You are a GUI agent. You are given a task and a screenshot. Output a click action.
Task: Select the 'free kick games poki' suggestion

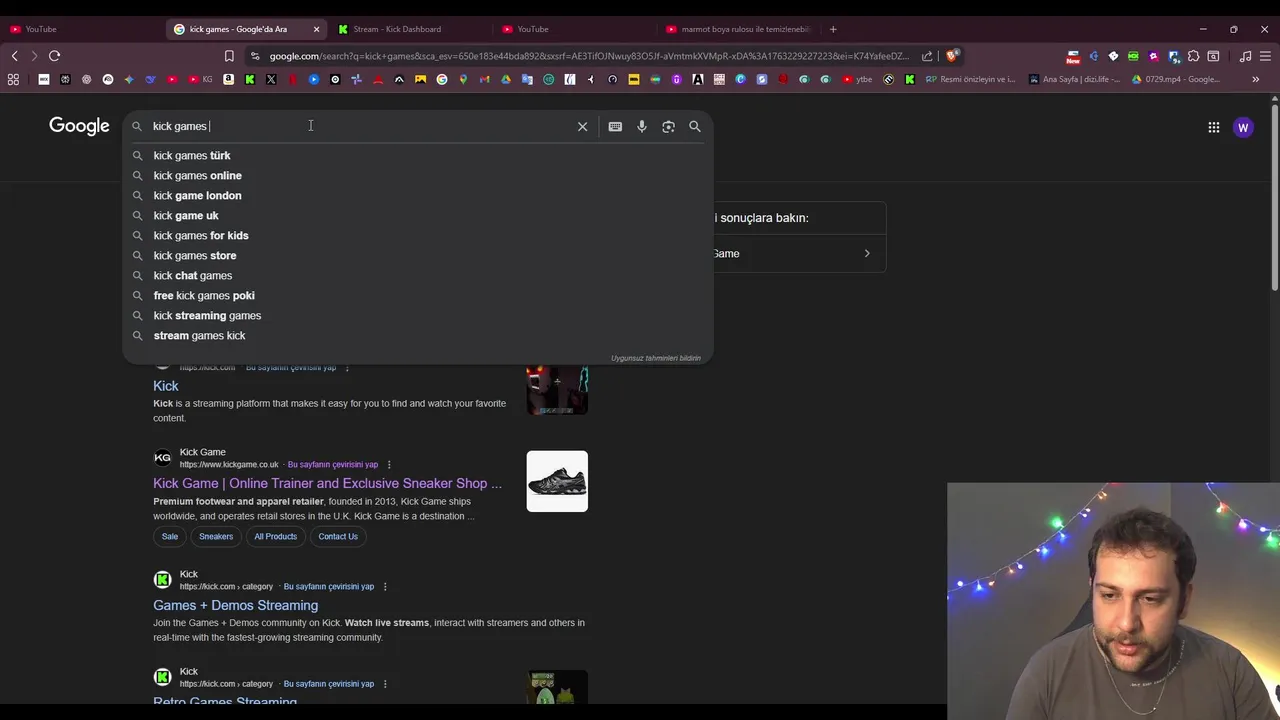click(418, 295)
